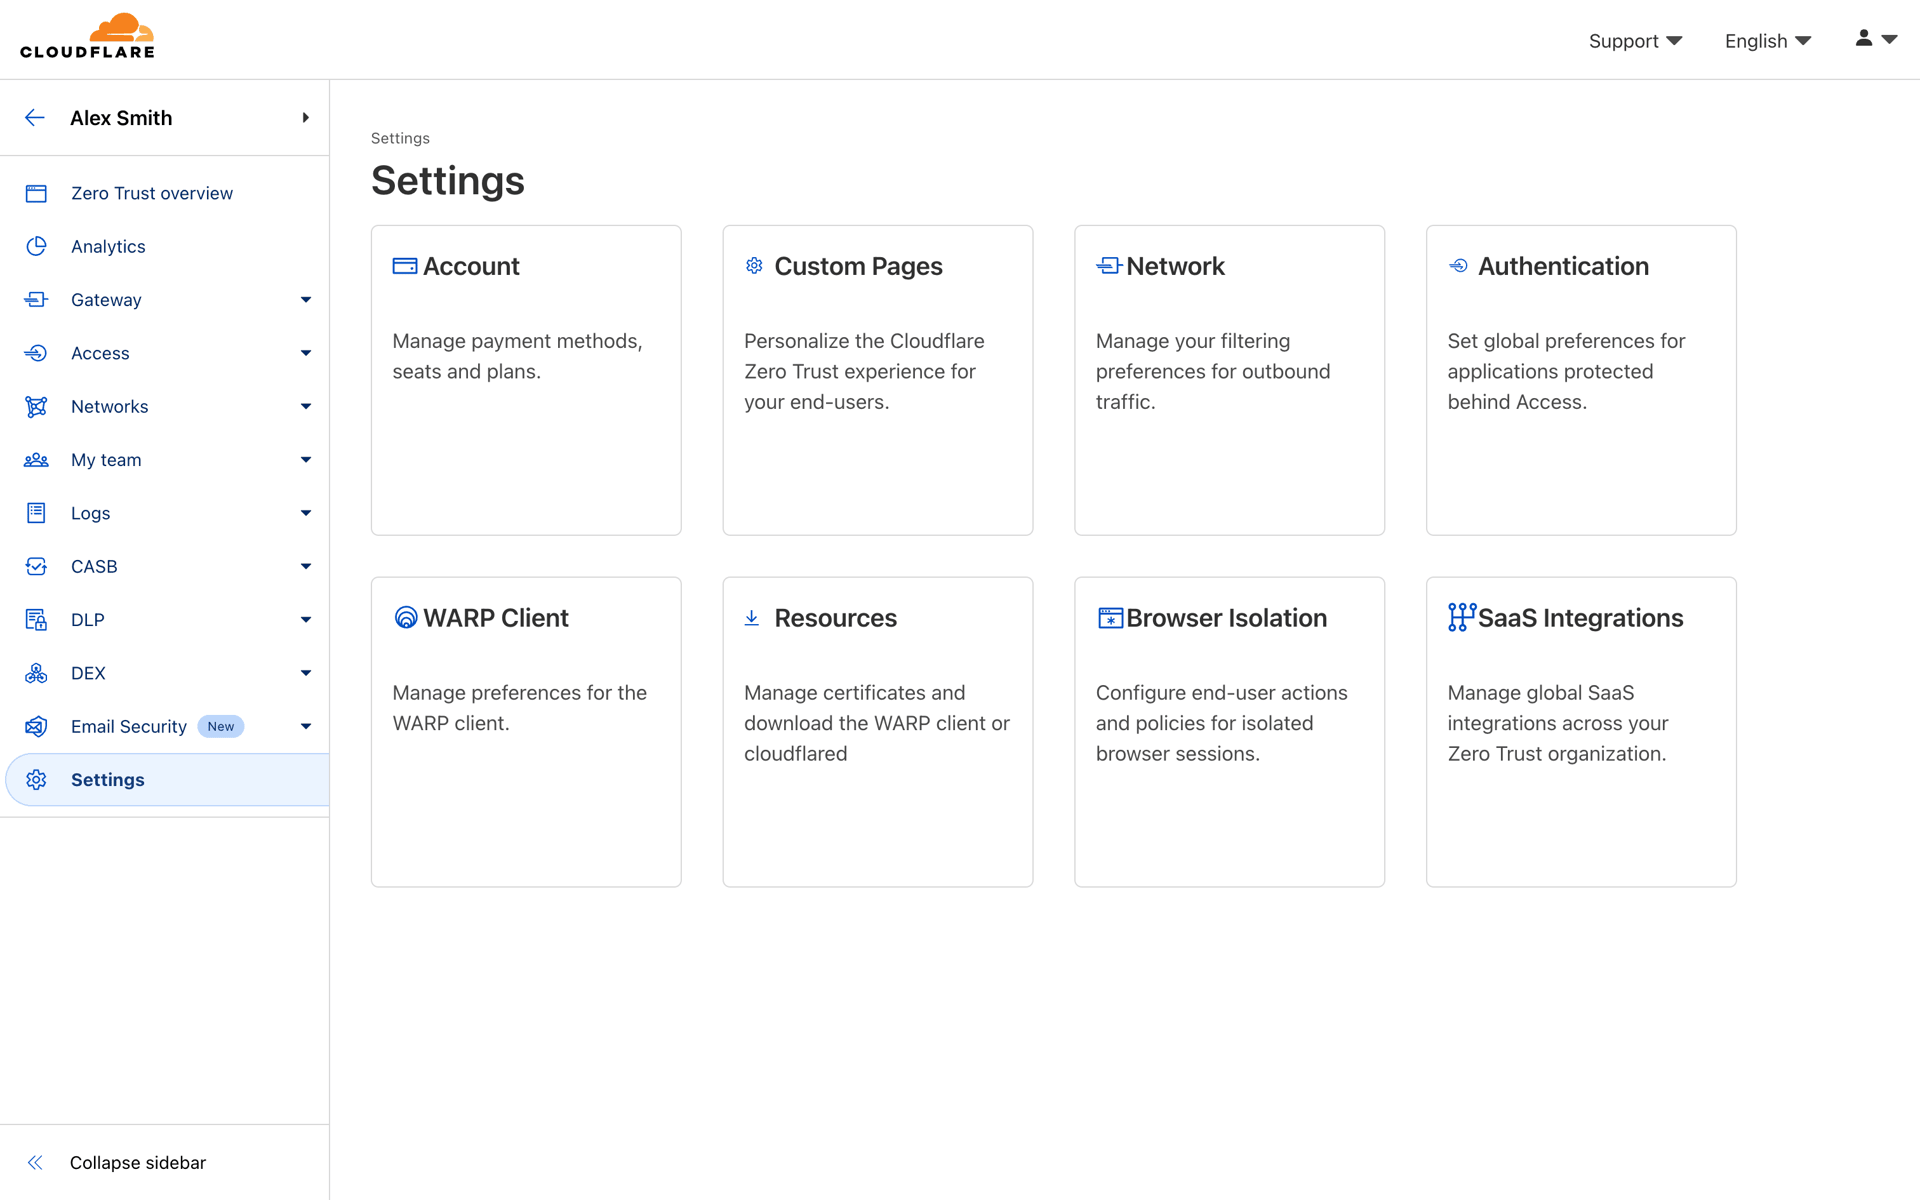Open the Resources settings card title
The height and width of the screenshot is (1200, 1920).
coord(835,618)
